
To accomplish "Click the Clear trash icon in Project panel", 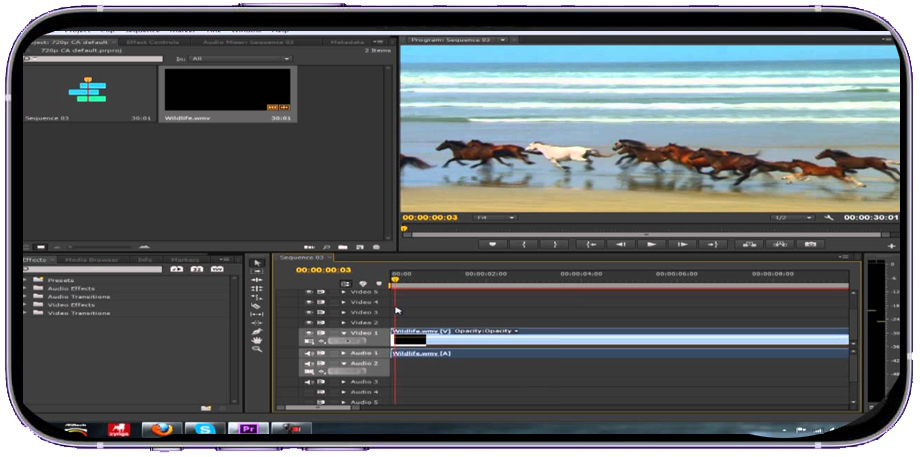I will (x=376, y=248).
